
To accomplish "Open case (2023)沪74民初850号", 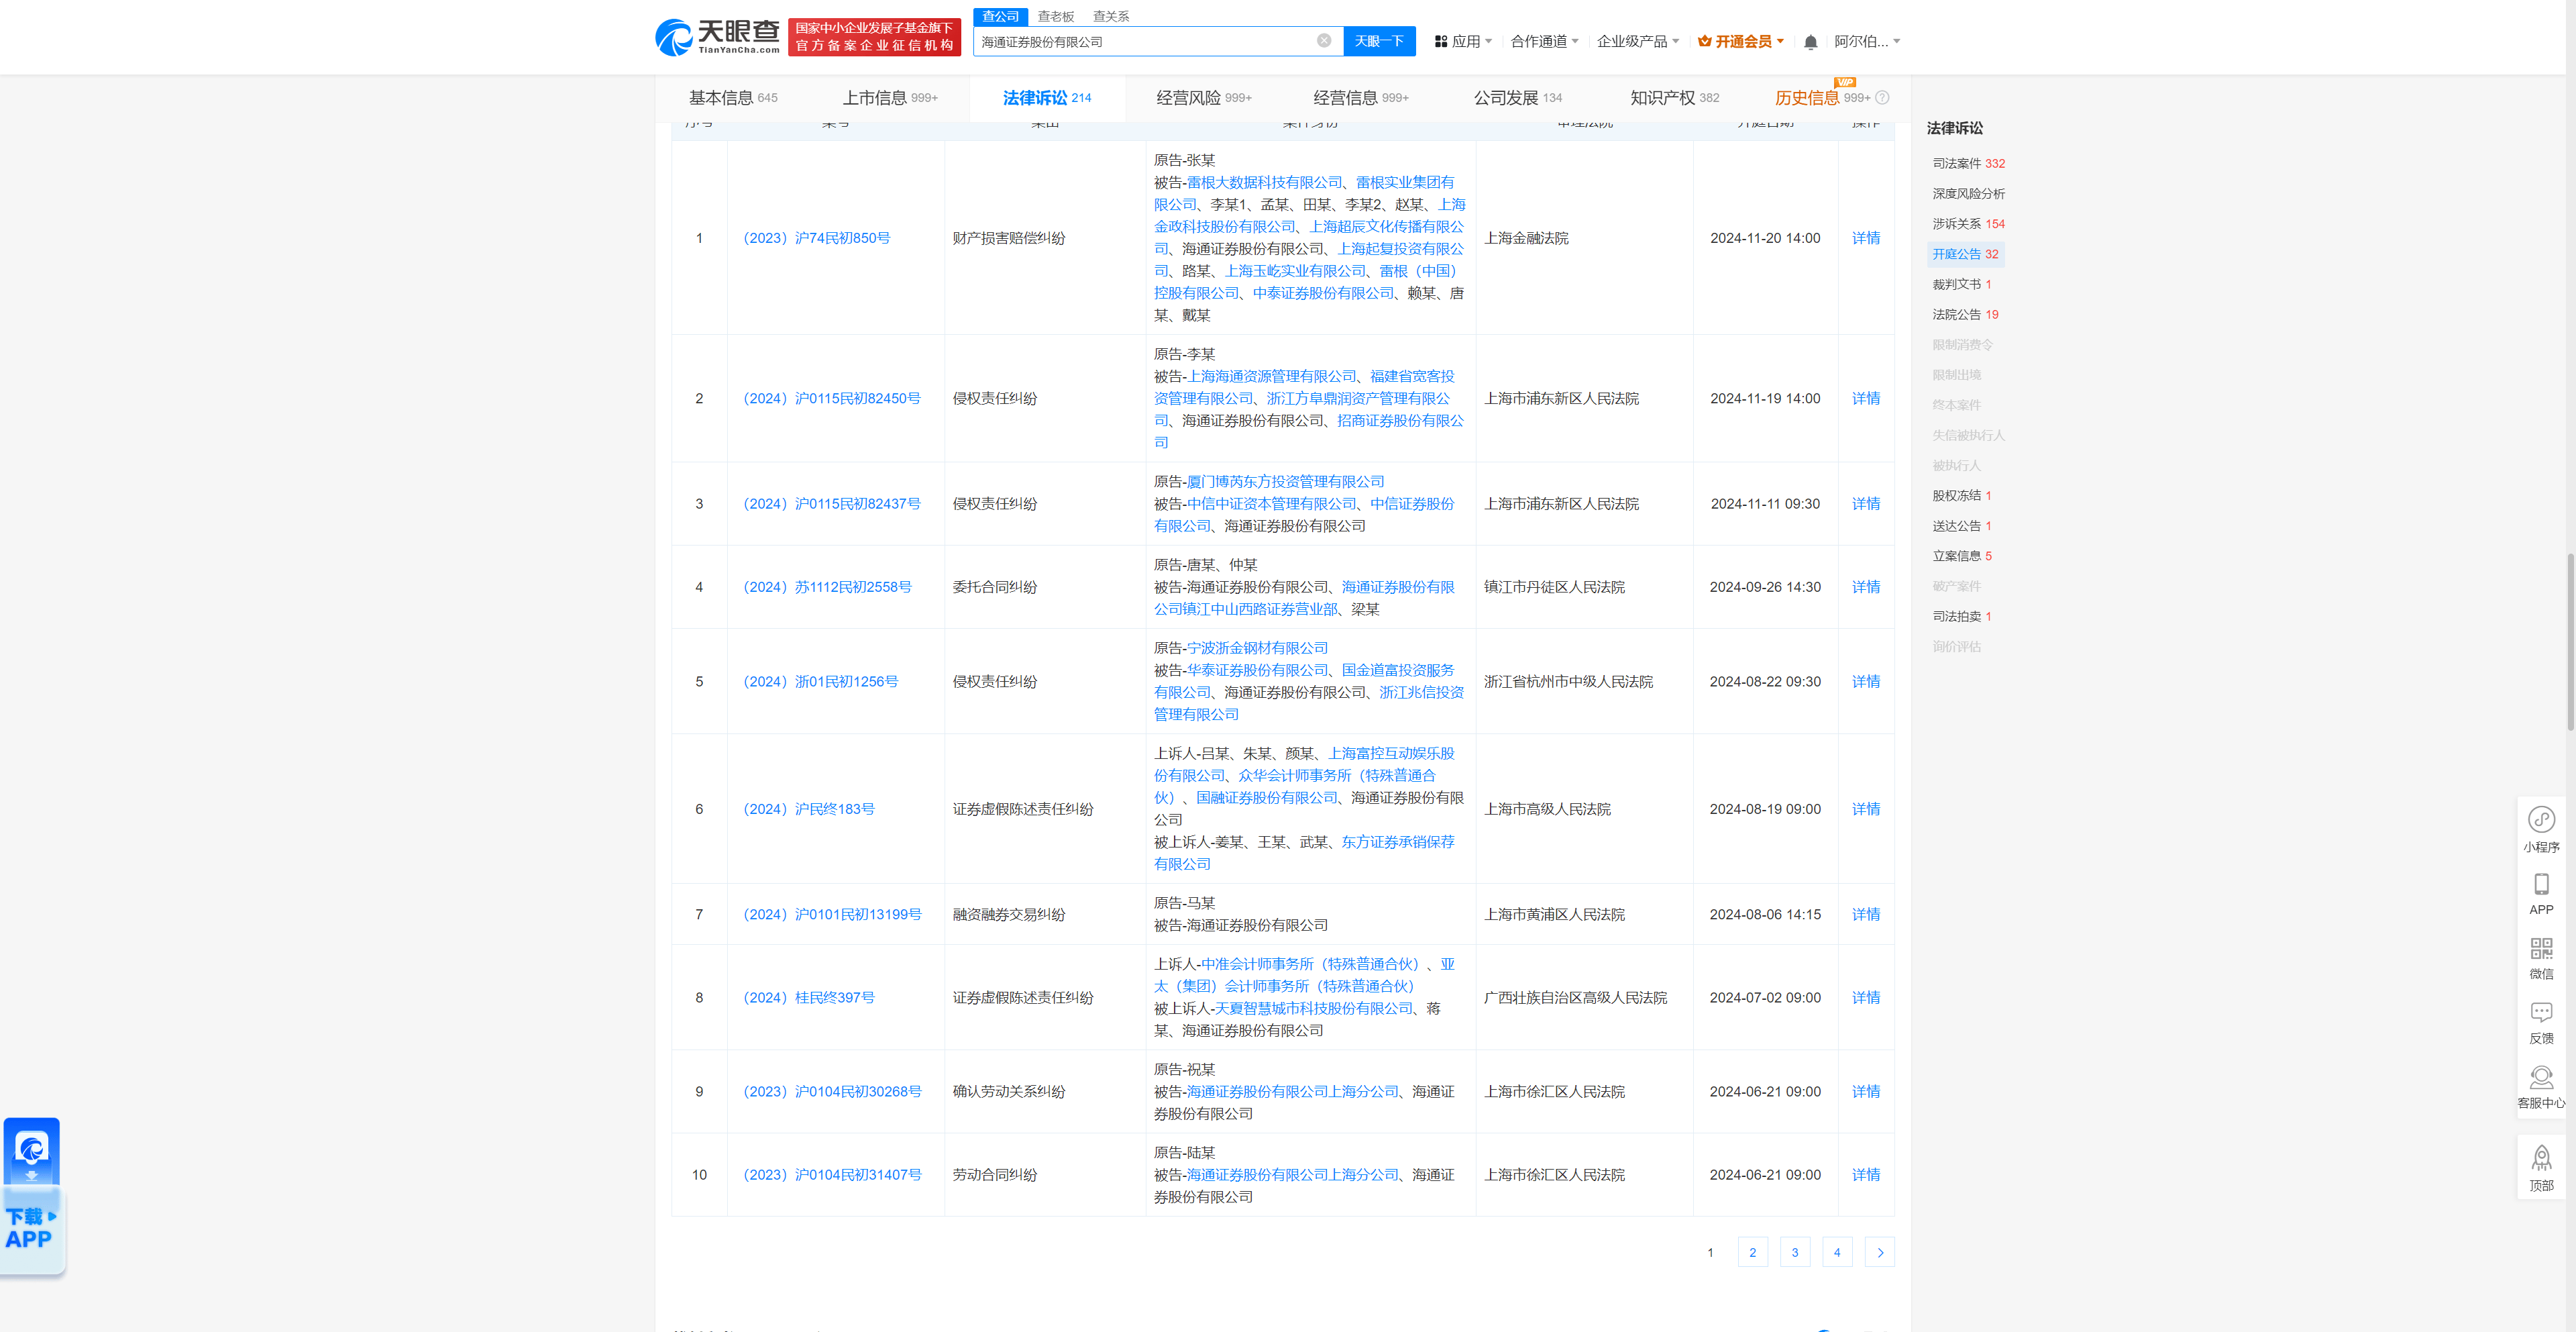I will tap(816, 238).
